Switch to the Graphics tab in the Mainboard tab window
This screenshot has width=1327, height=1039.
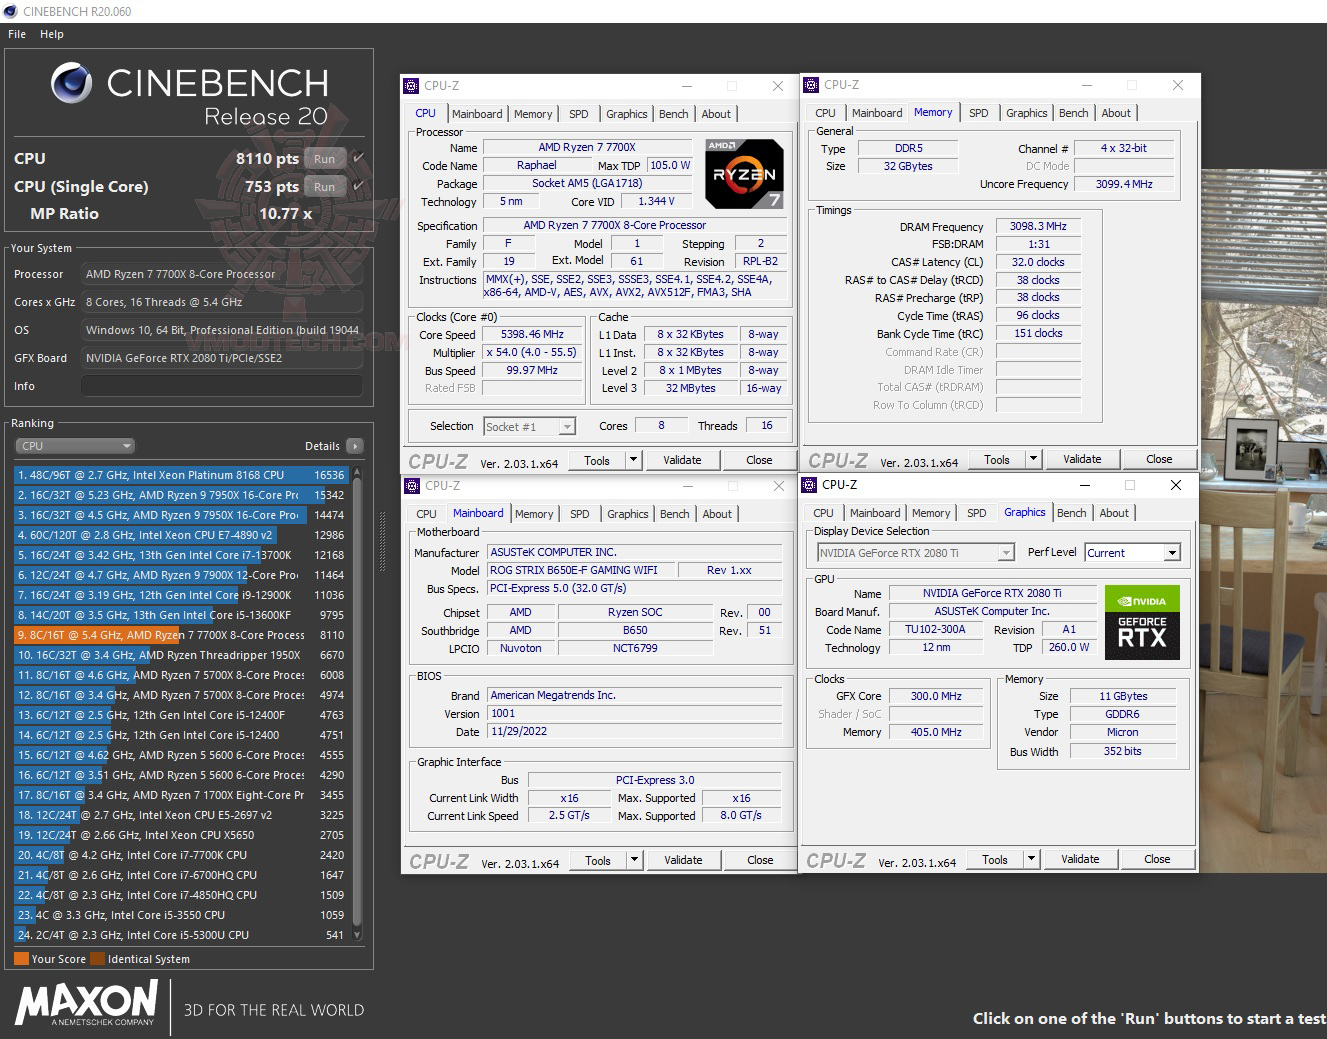tap(627, 514)
